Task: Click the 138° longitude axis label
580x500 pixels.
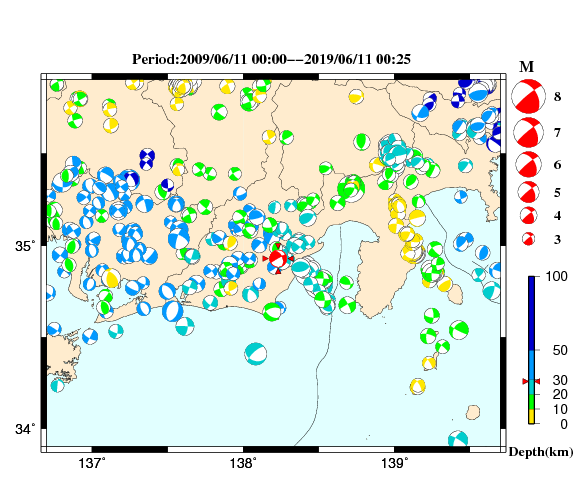Action: tap(243, 463)
